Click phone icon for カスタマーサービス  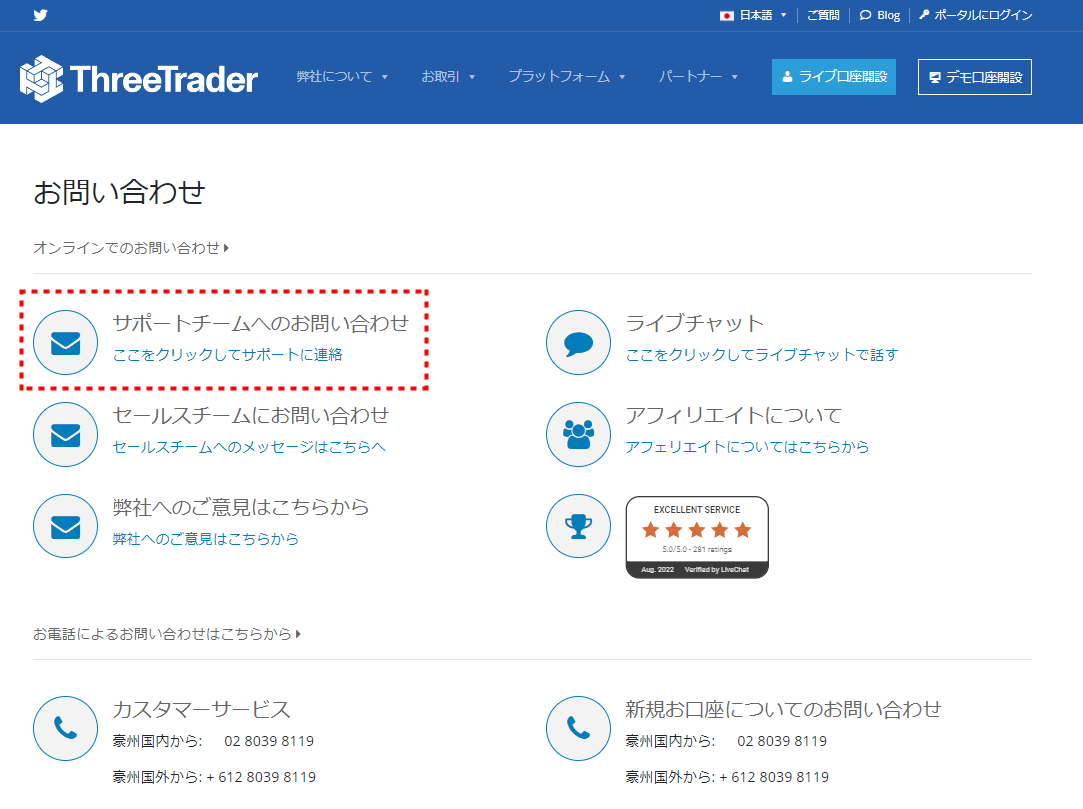pyautogui.click(x=66, y=728)
